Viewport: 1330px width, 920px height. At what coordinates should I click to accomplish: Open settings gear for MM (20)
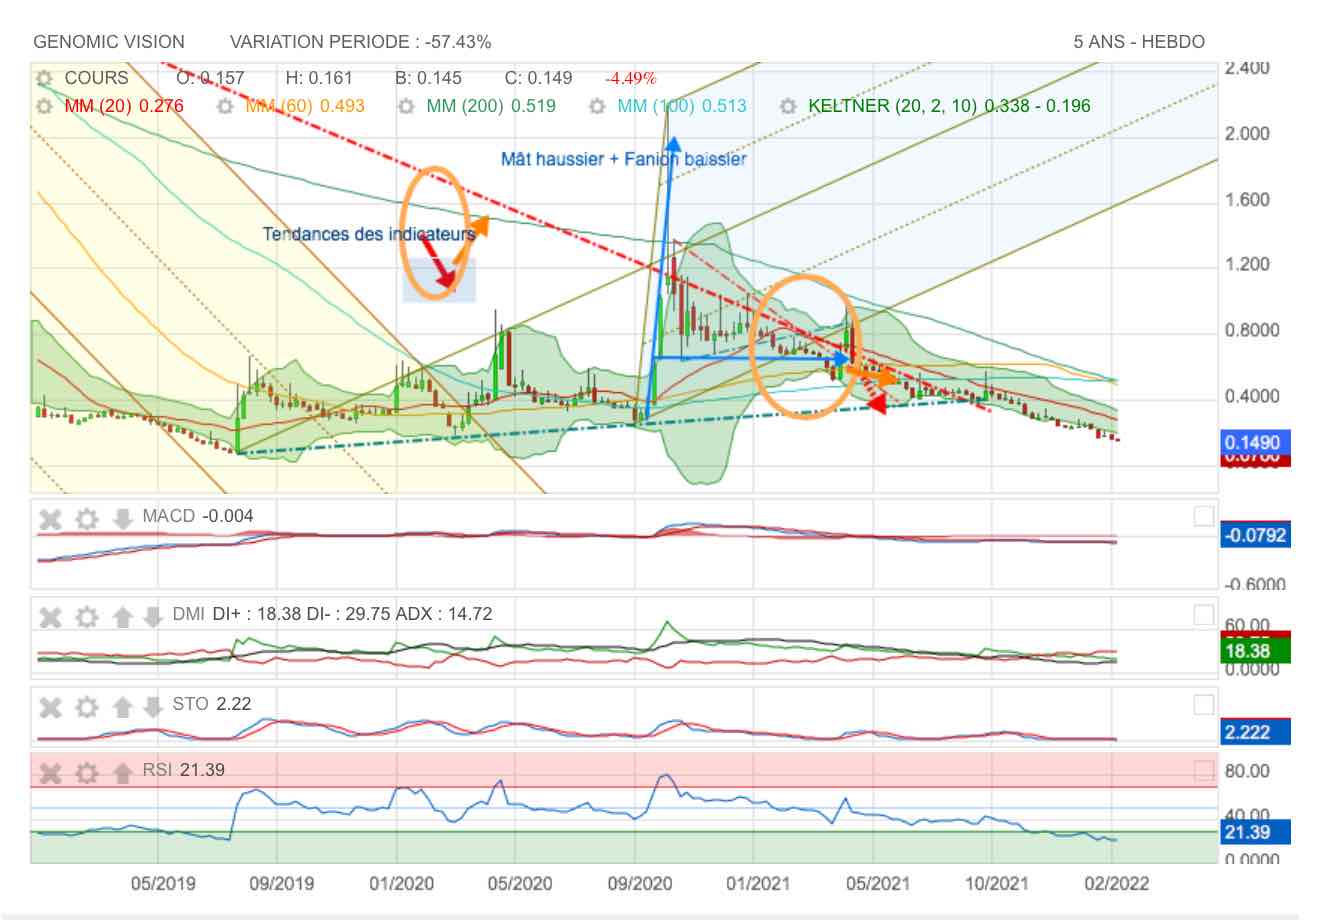point(43,106)
